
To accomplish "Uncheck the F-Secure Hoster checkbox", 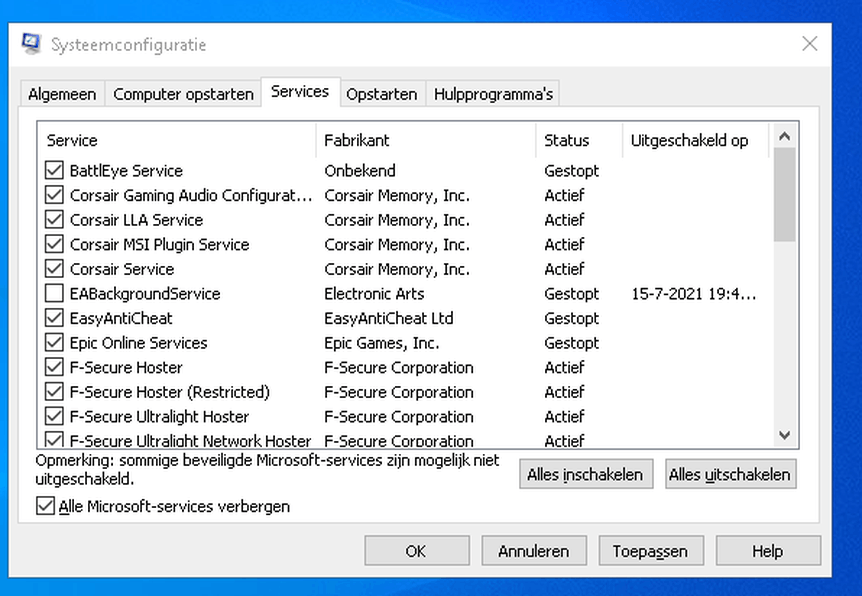I will click(54, 367).
